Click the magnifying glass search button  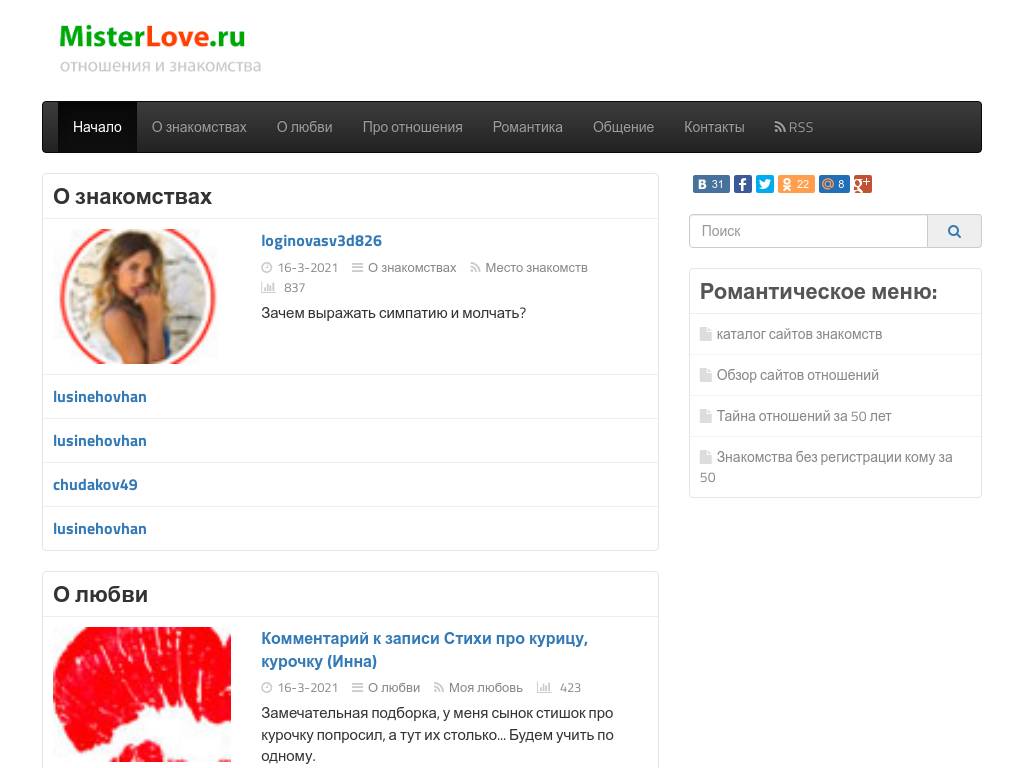point(954,231)
